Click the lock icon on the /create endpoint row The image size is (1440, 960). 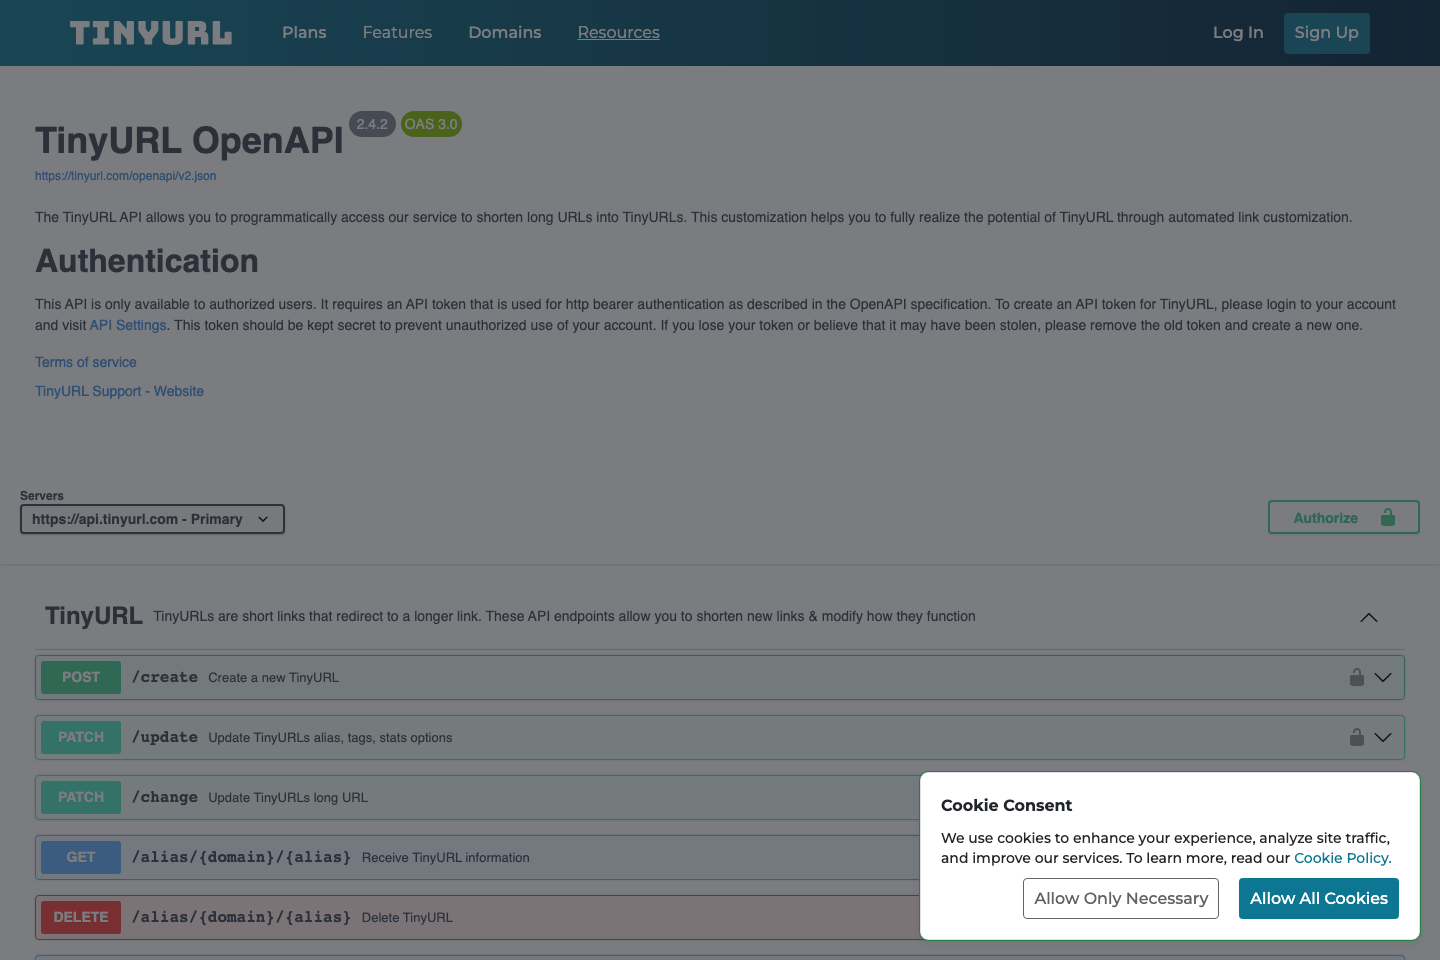(1356, 677)
